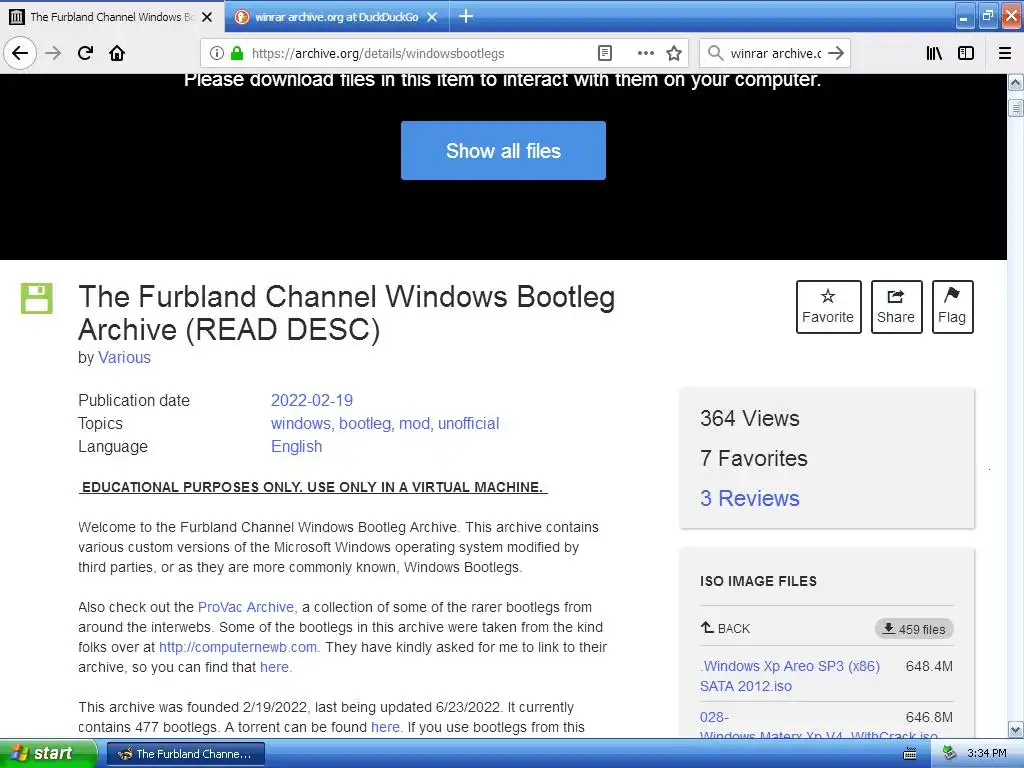
Task: Open the ProVac Archive link
Action: pos(247,607)
